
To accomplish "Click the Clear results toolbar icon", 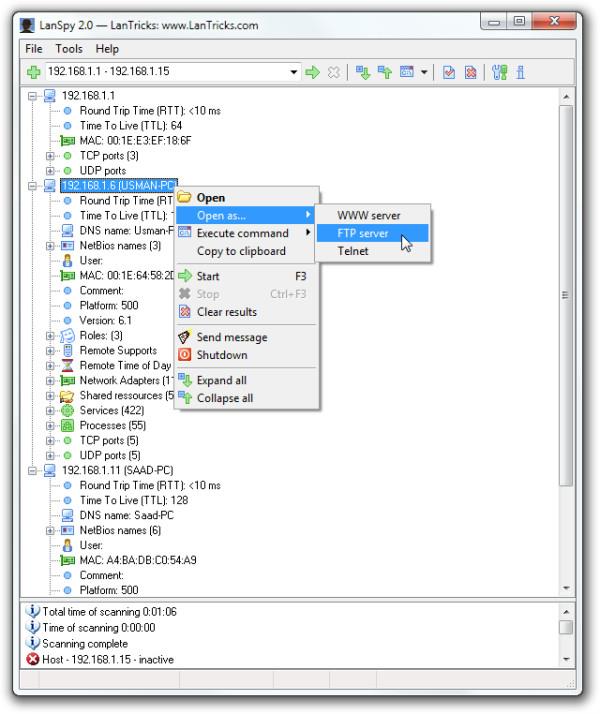I will pyautogui.click(x=471, y=72).
